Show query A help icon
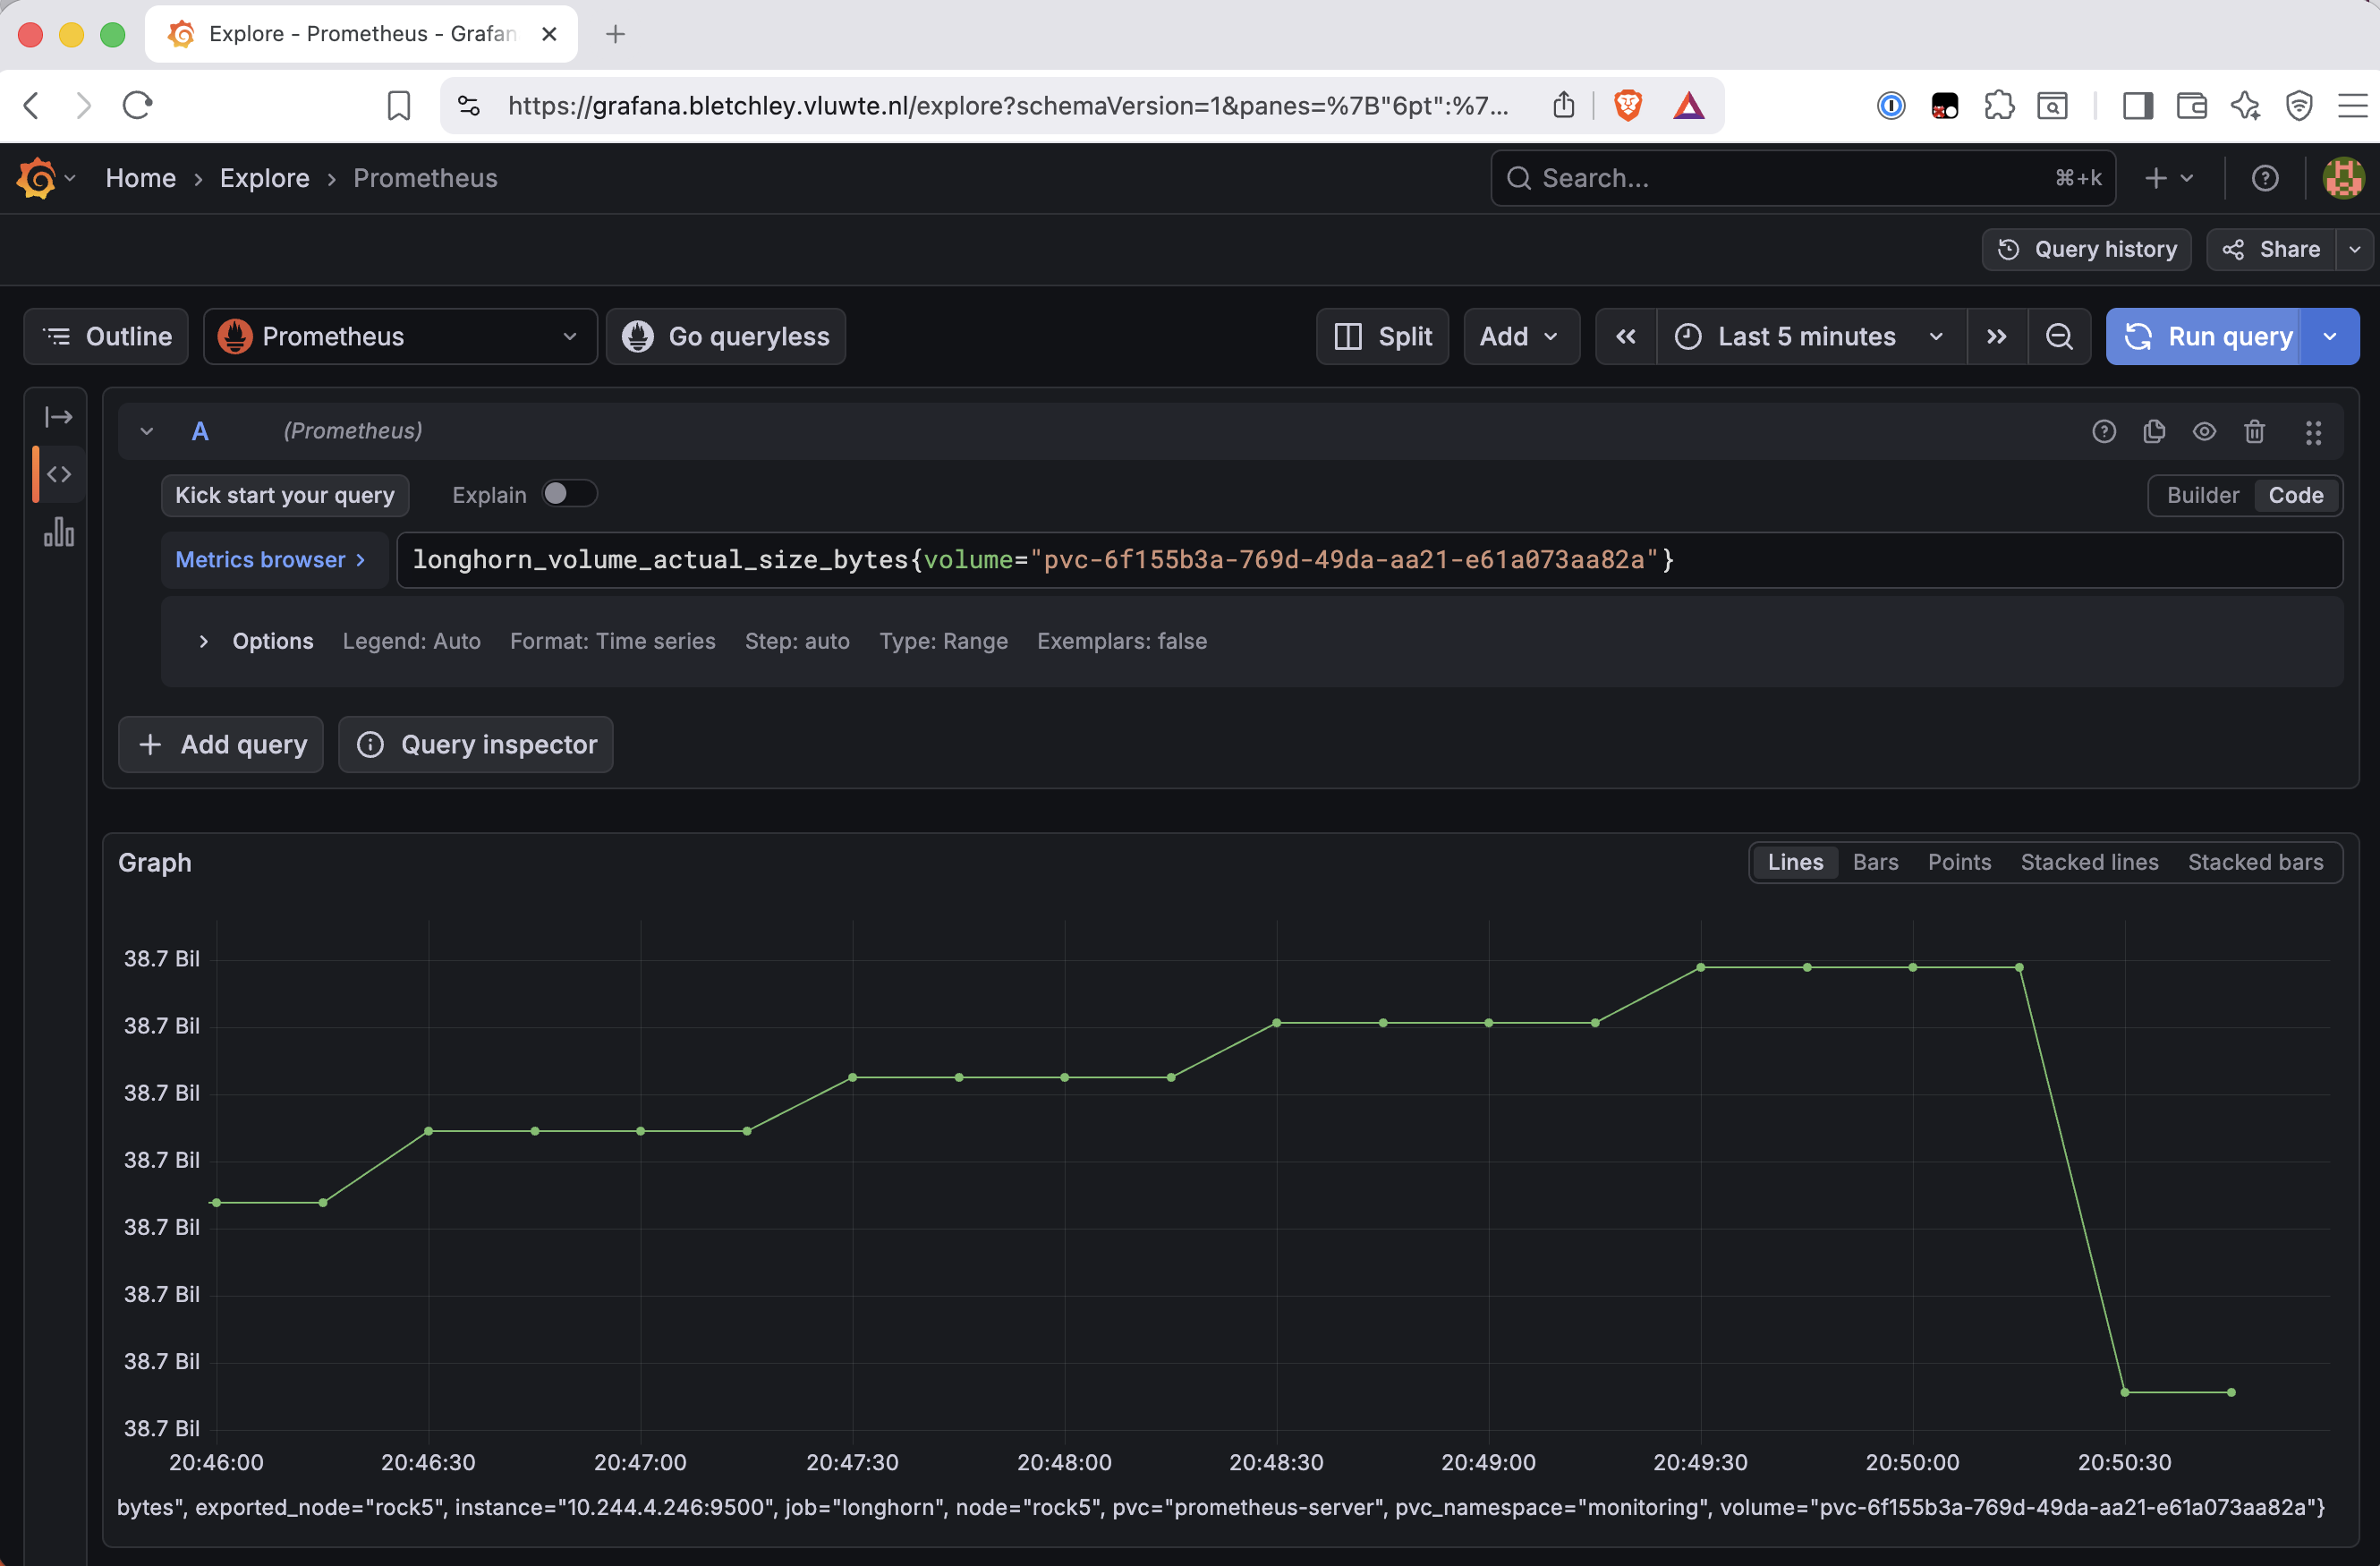 point(2104,431)
